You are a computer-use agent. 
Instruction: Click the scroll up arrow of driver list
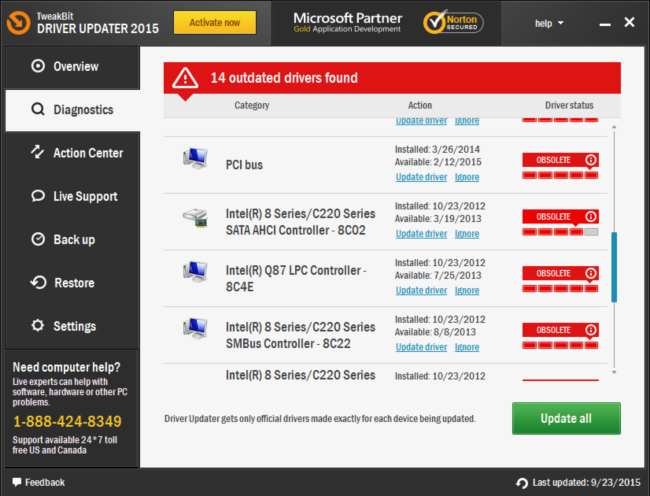tap(614, 127)
